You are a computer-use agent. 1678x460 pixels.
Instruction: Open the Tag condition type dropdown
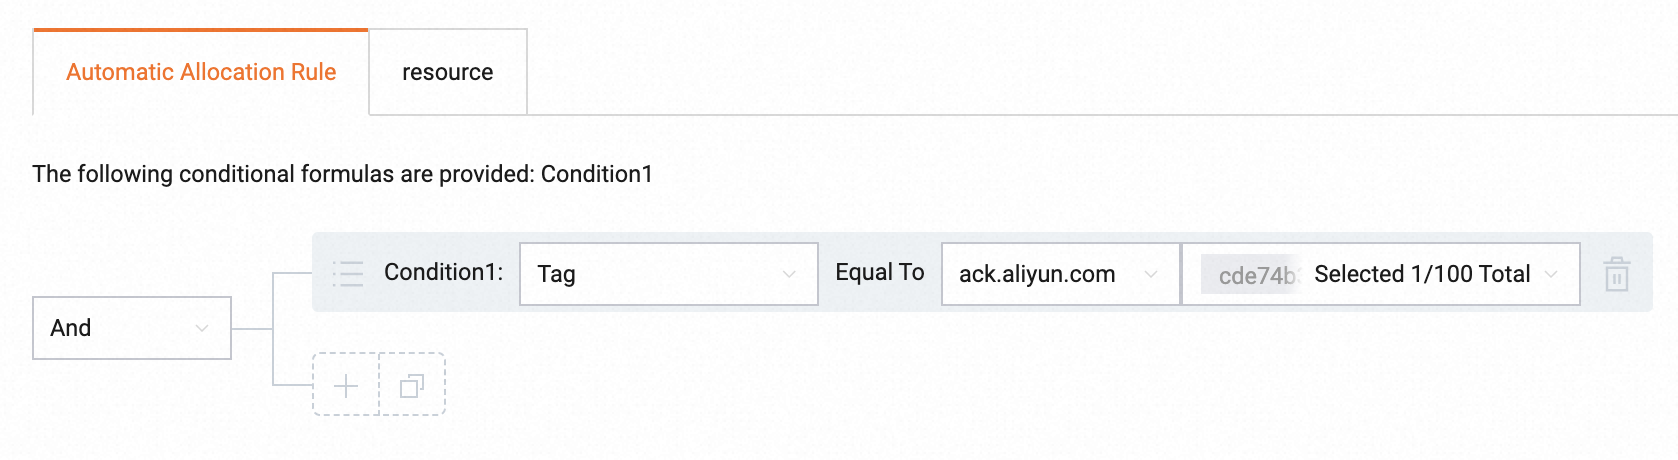click(668, 274)
